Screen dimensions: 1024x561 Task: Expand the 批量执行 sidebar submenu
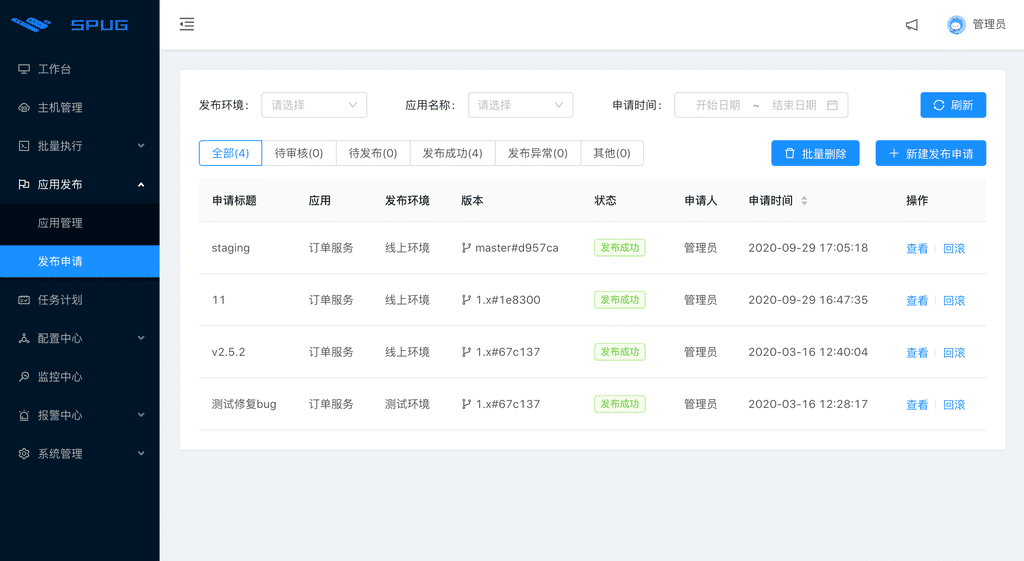tap(80, 146)
